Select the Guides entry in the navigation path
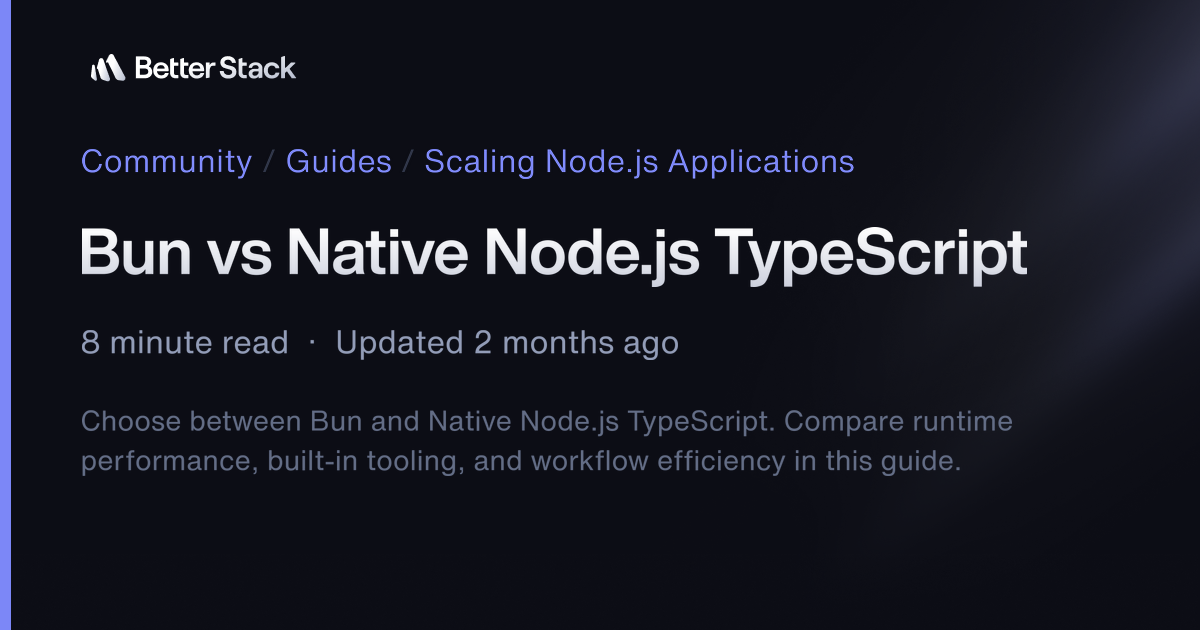Screen dimensions: 1200x630 pos(338,161)
